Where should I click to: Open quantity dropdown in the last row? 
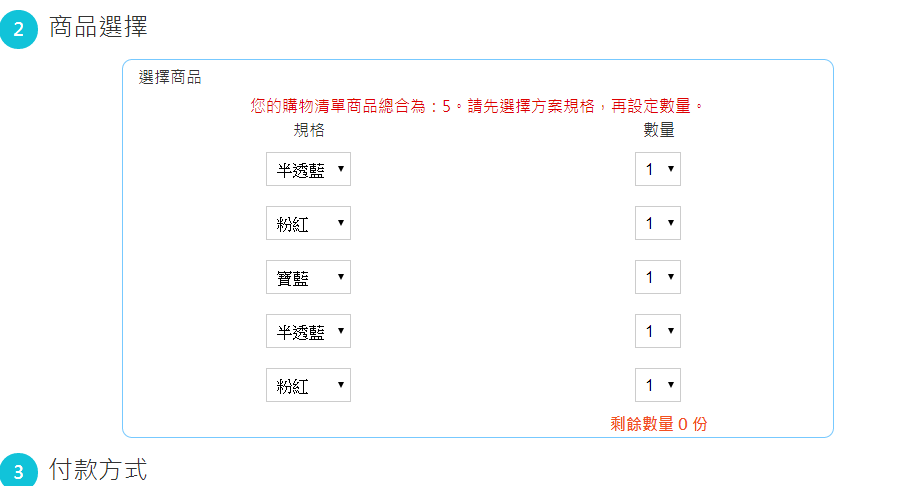(x=658, y=385)
